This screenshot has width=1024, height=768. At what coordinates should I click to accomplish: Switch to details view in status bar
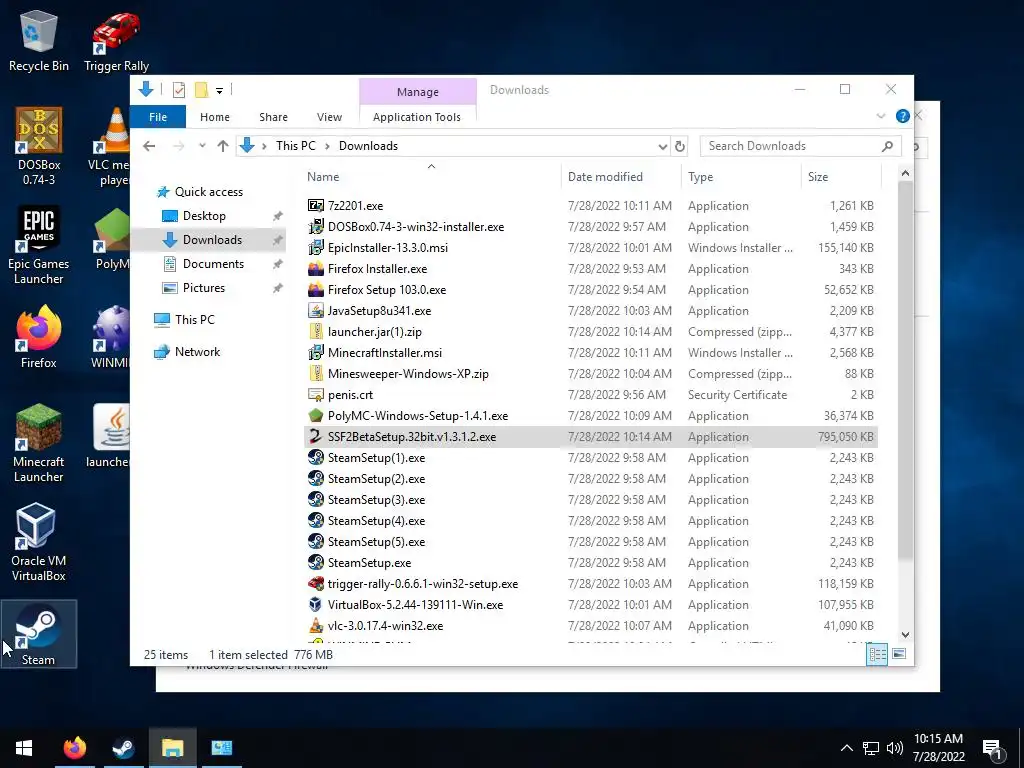pos(877,654)
